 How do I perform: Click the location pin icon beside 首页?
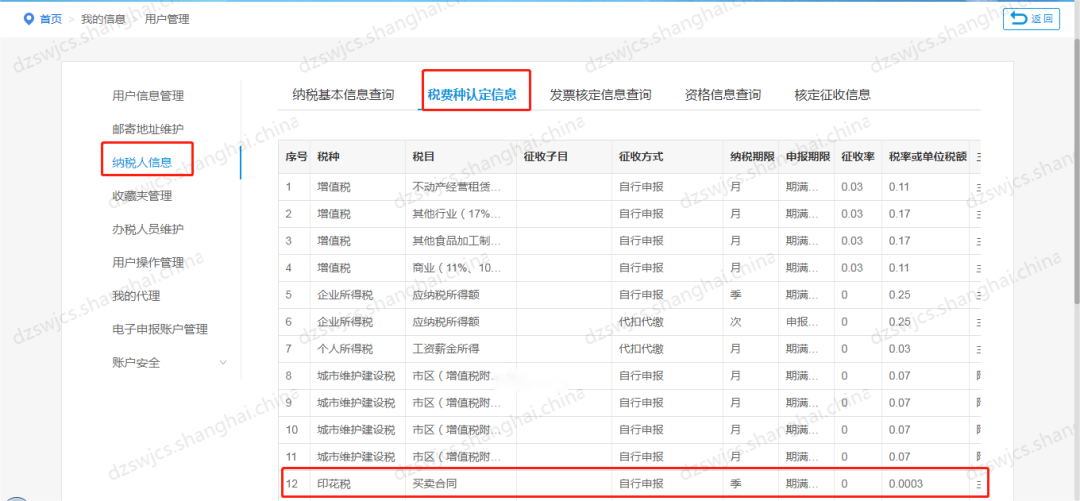28,19
